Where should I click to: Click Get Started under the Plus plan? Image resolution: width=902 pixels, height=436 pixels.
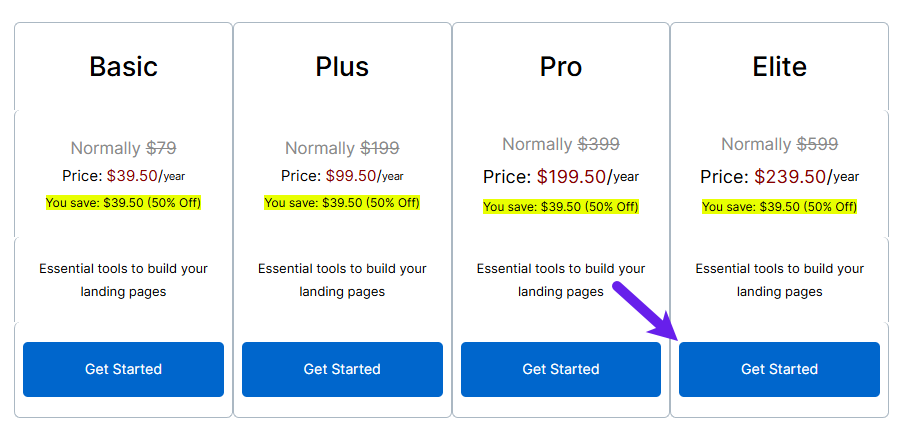click(342, 369)
